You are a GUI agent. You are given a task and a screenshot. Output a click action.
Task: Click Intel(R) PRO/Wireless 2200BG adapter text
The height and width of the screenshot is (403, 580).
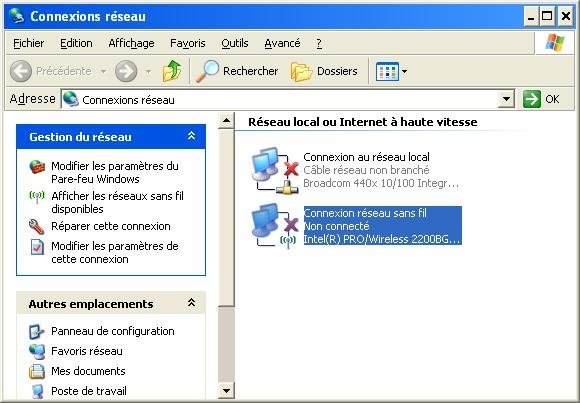(382, 239)
